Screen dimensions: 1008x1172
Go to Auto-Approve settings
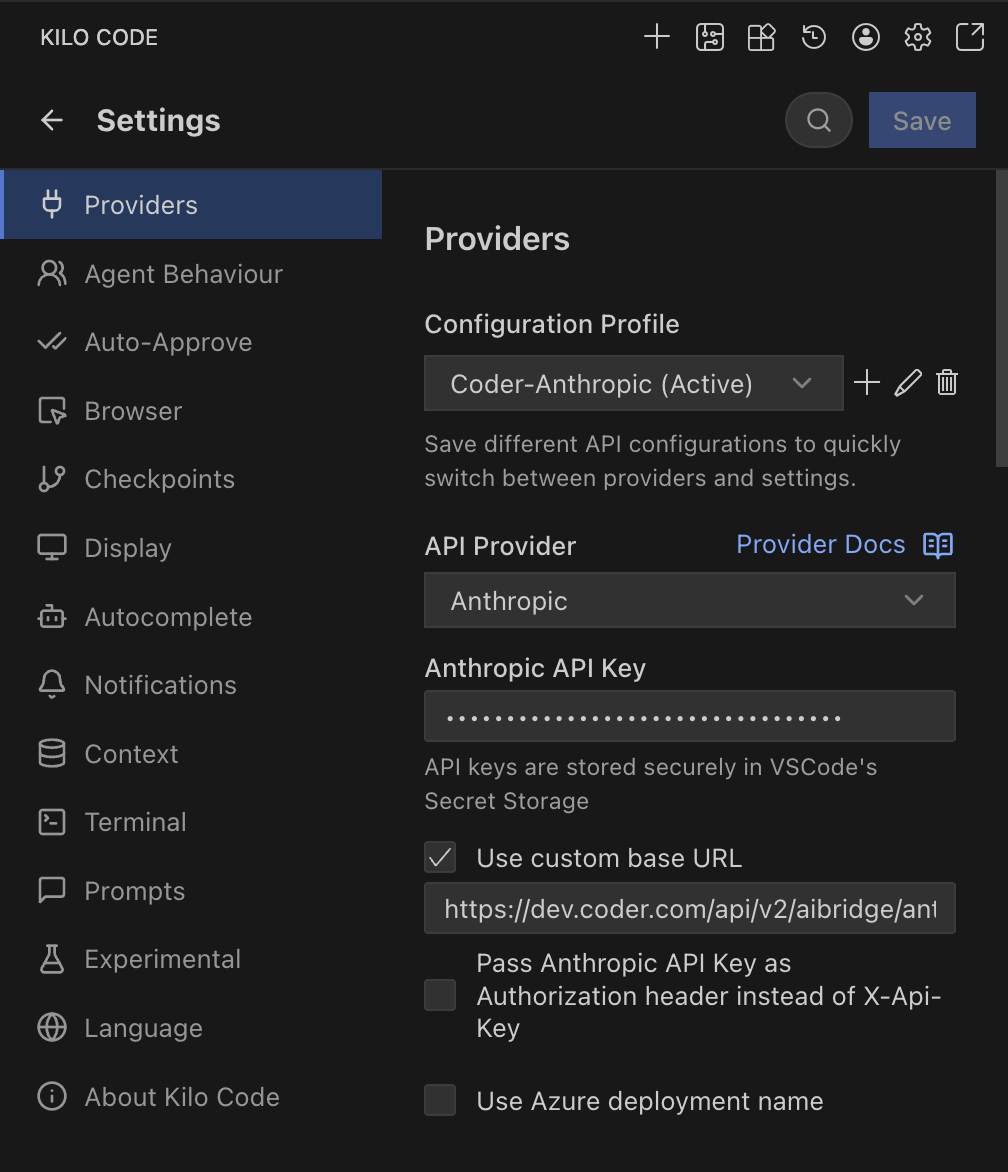[x=193, y=342]
